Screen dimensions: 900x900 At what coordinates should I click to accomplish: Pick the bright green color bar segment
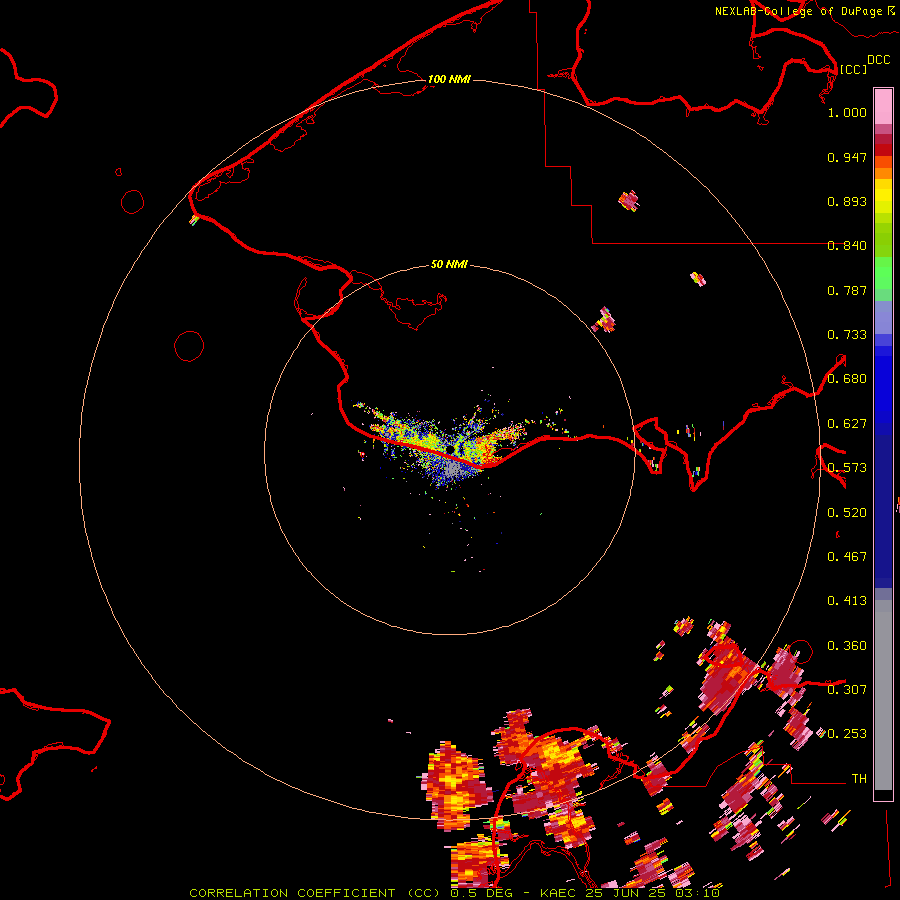click(883, 273)
